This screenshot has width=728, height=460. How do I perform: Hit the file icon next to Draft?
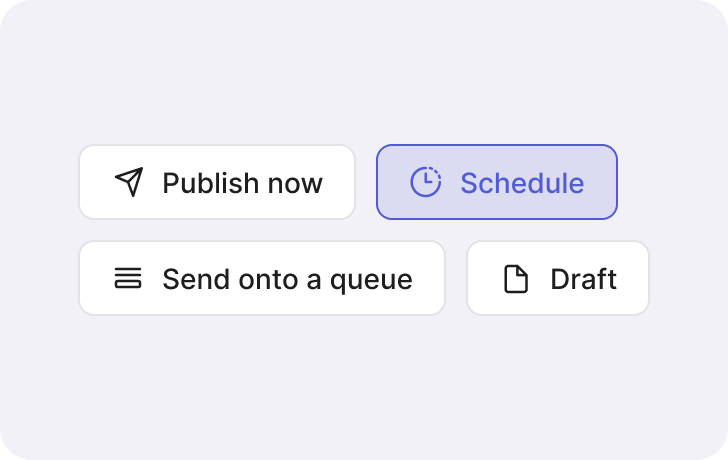[516, 278]
